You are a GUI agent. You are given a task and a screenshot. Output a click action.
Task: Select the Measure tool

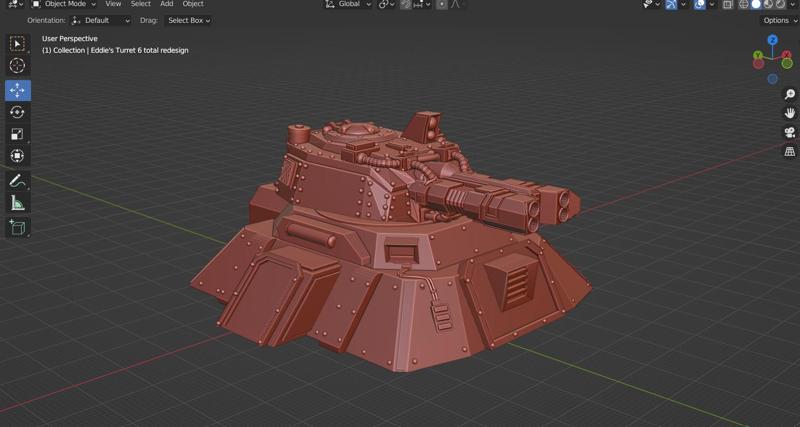(x=17, y=203)
